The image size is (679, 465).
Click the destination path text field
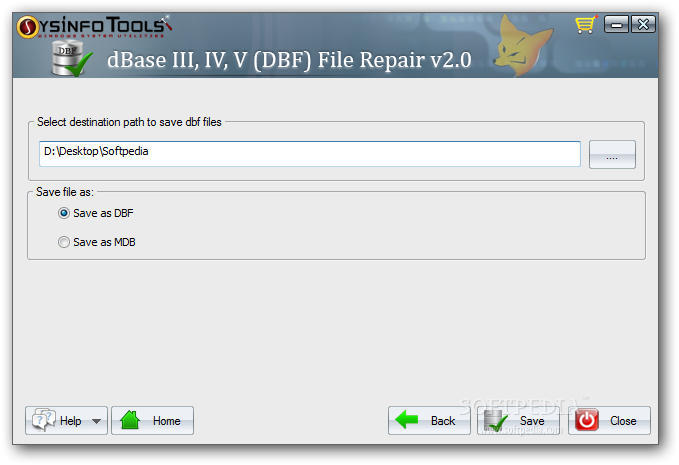(x=310, y=154)
